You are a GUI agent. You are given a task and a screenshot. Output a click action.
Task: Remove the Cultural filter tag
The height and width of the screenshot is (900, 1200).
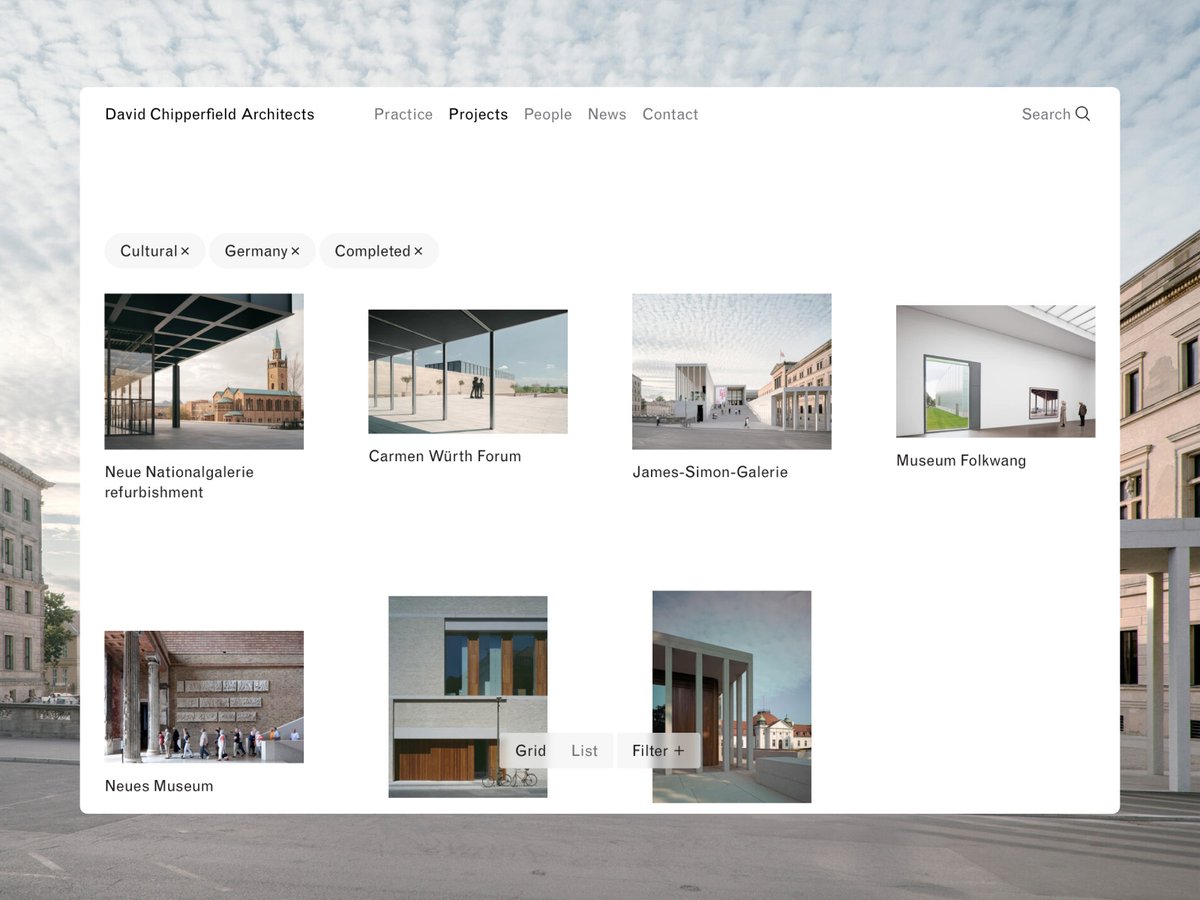pyautogui.click(x=185, y=251)
